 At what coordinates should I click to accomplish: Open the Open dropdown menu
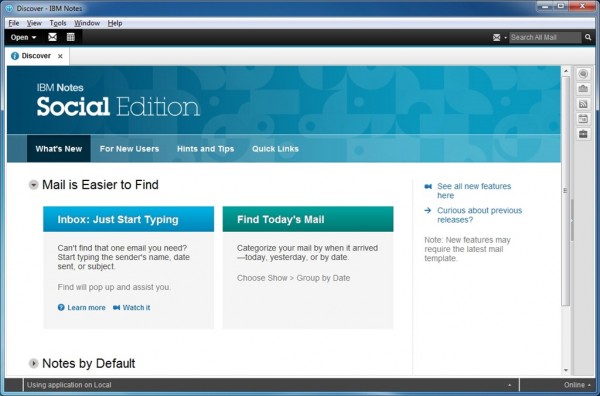[23, 37]
